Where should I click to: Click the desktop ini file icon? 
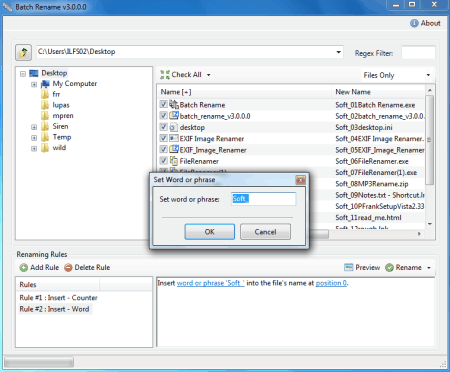point(174,127)
